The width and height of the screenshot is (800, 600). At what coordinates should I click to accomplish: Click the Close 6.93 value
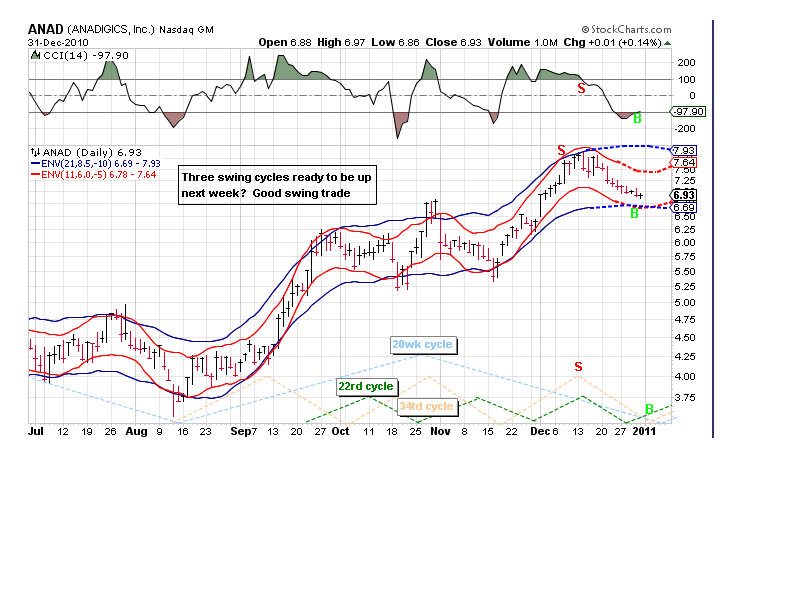[453, 42]
